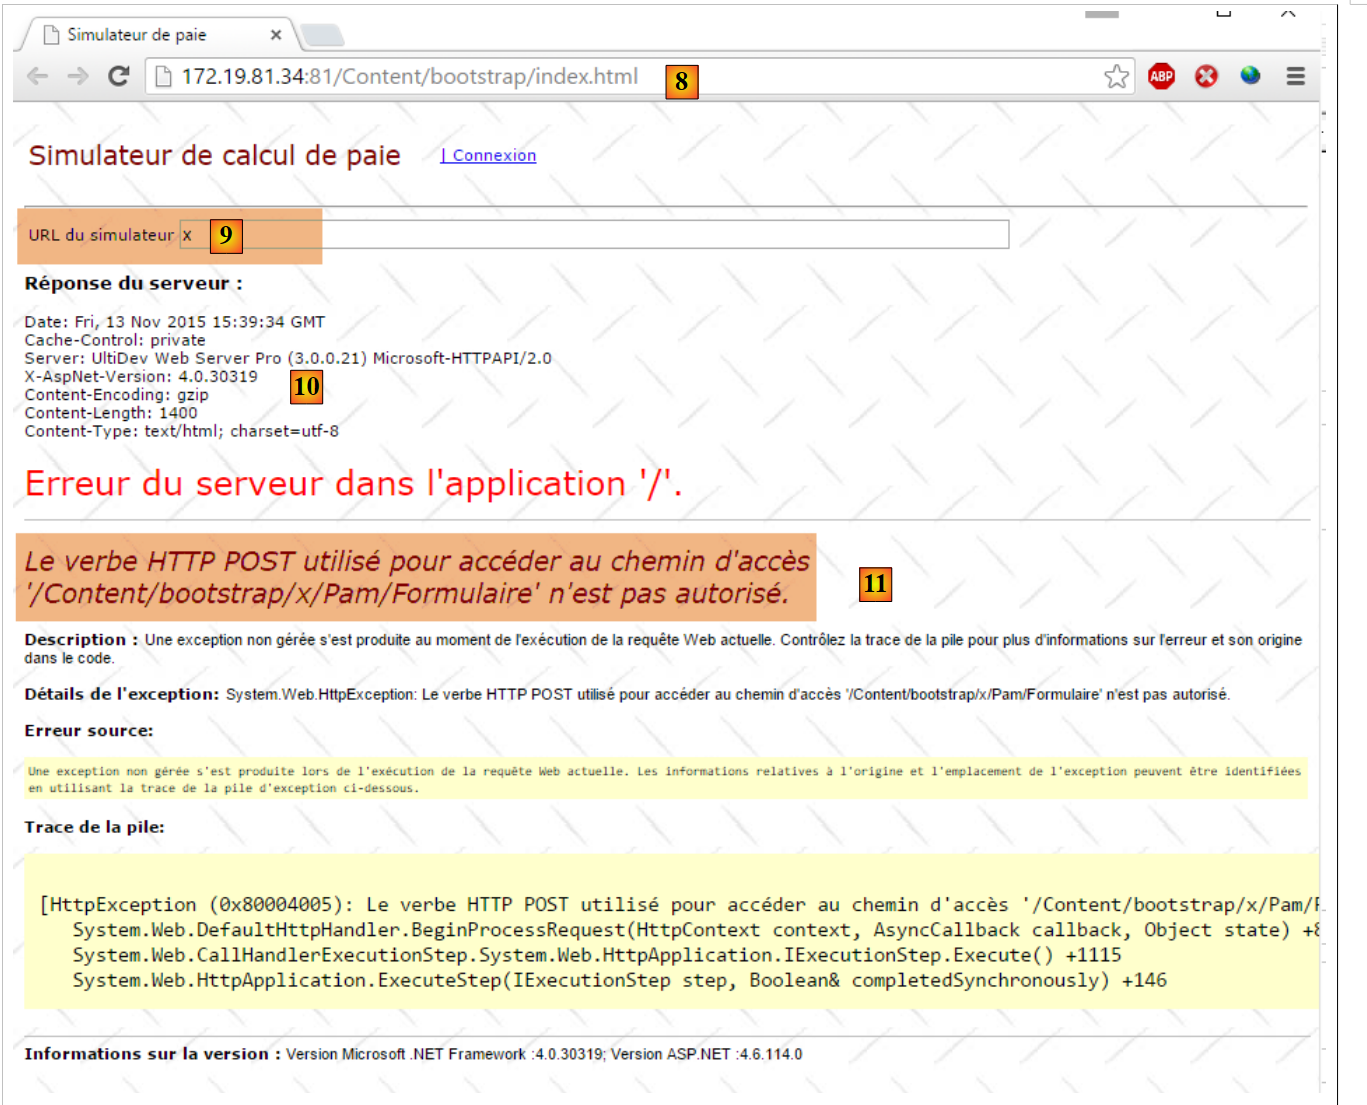Click the page icon in address bar
The width and height of the screenshot is (1367, 1105).
click(x=164, y=77)
